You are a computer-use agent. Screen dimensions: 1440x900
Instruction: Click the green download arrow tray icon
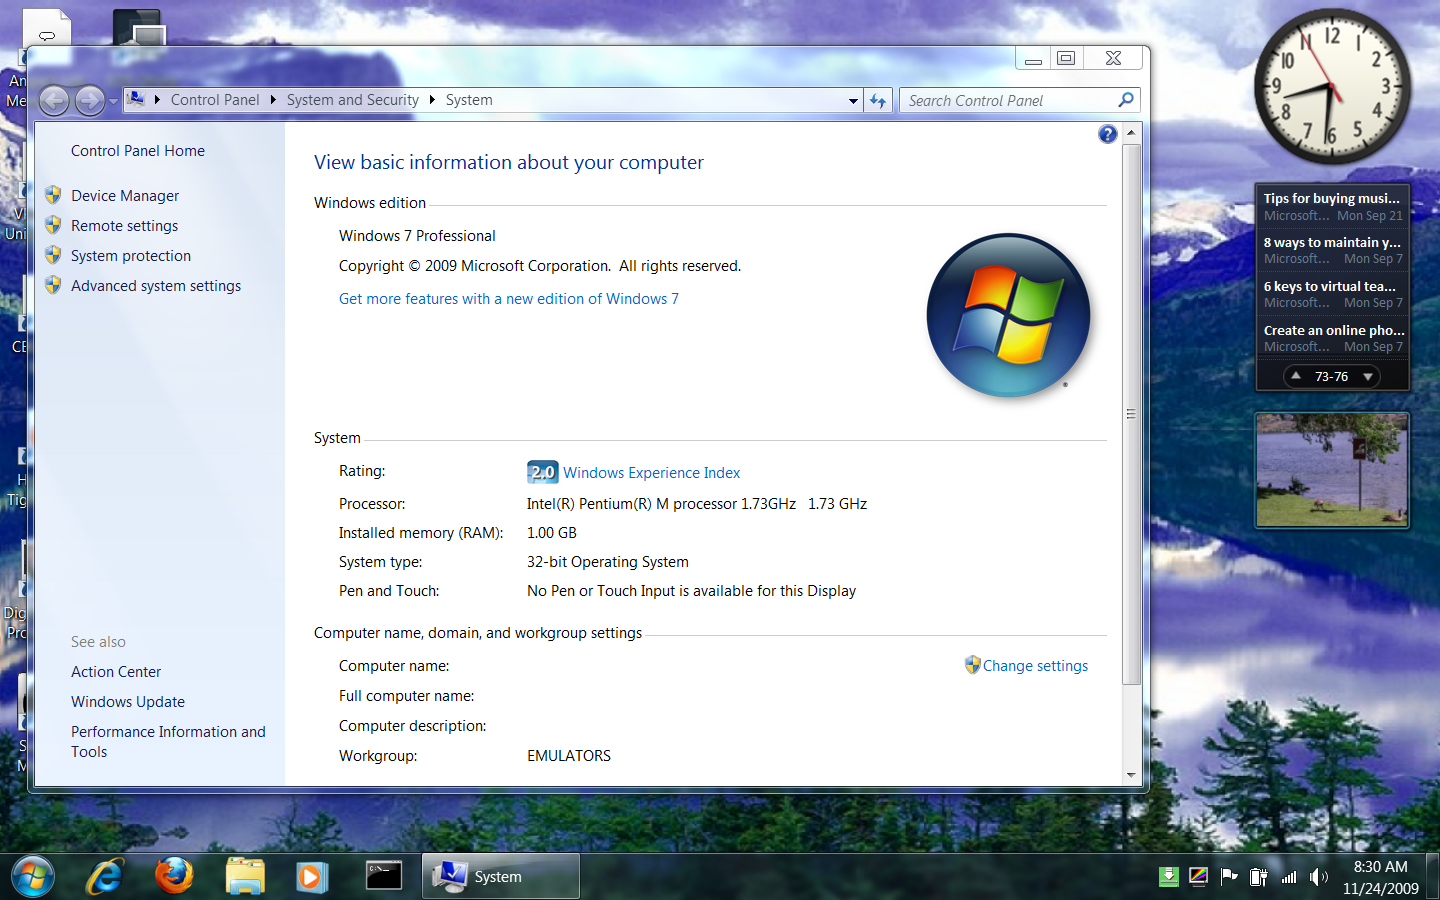coord(1168,877)
